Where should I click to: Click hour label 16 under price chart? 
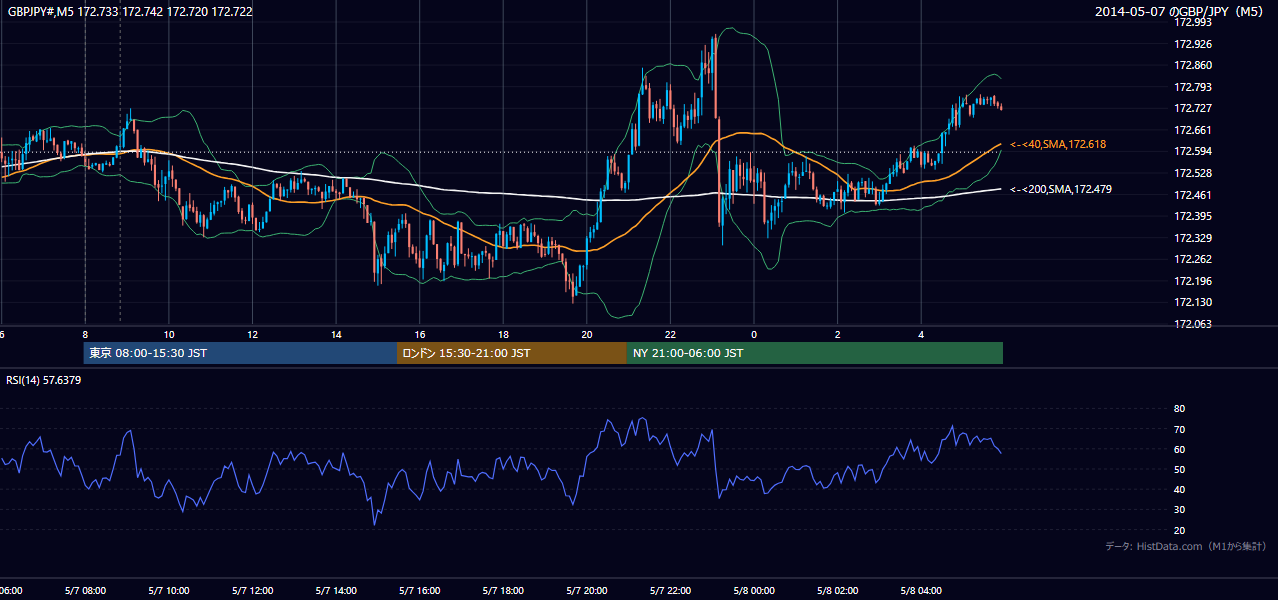click(x=420, y=335)
